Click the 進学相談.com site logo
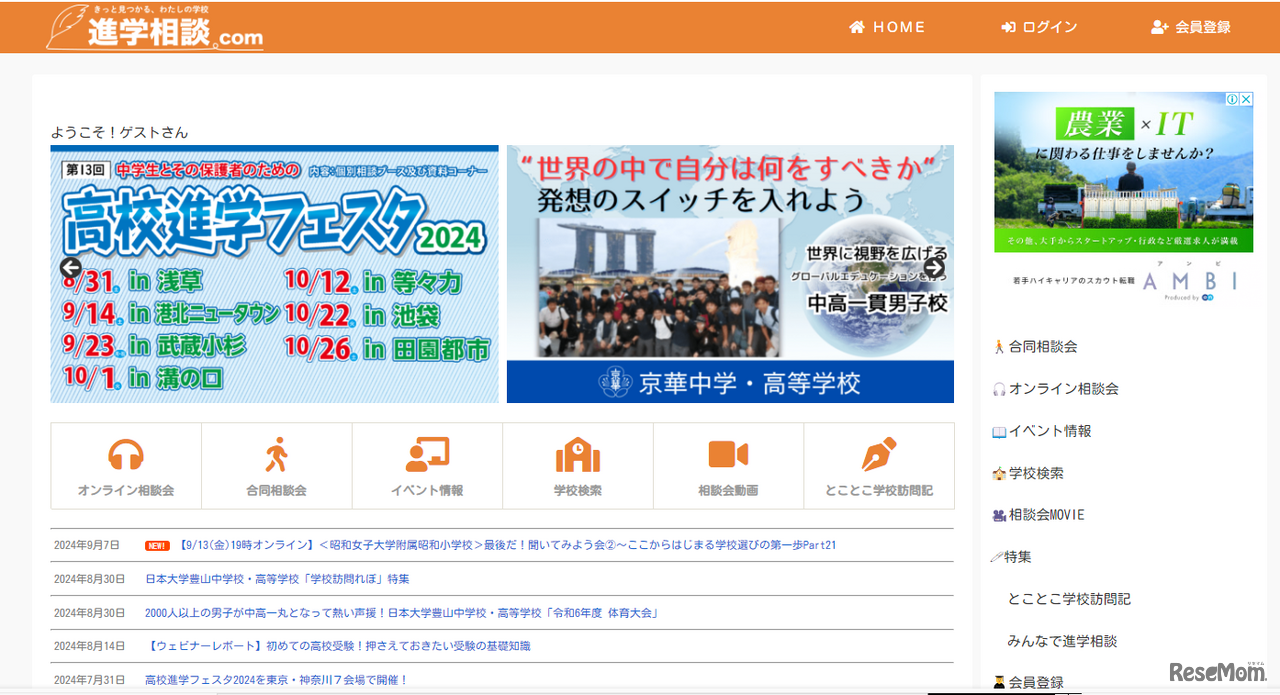 pyautogui.click(x=155, y=28)
